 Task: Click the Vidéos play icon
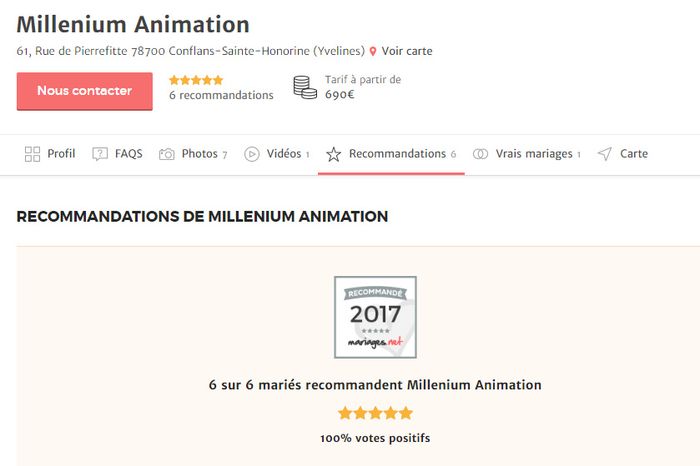(252, 154)
